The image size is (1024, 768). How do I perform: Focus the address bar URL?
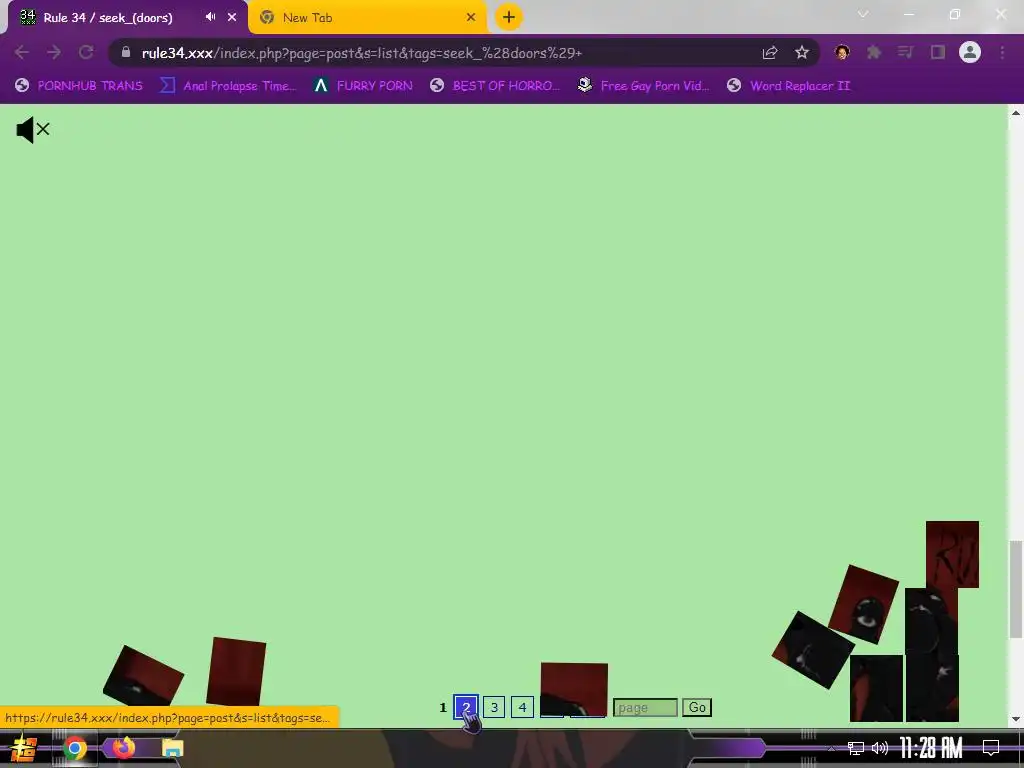click(362, 53)
